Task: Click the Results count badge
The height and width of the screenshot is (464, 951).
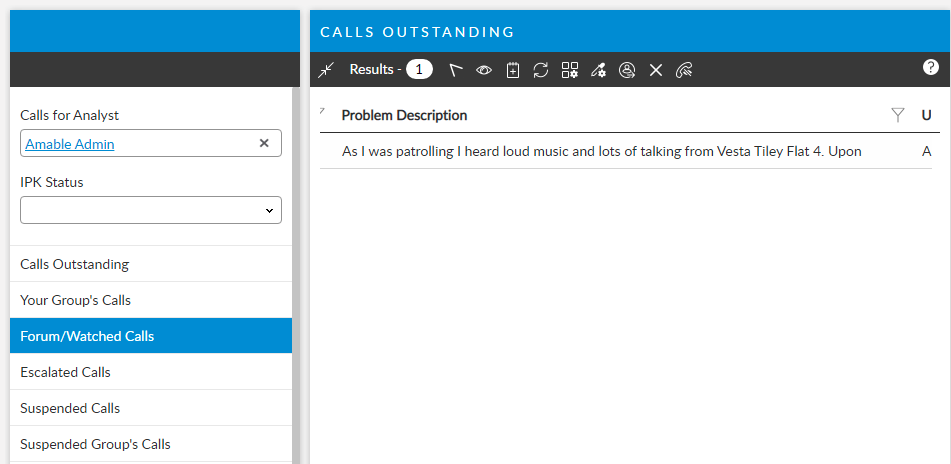Action: [x=419, y=69]
